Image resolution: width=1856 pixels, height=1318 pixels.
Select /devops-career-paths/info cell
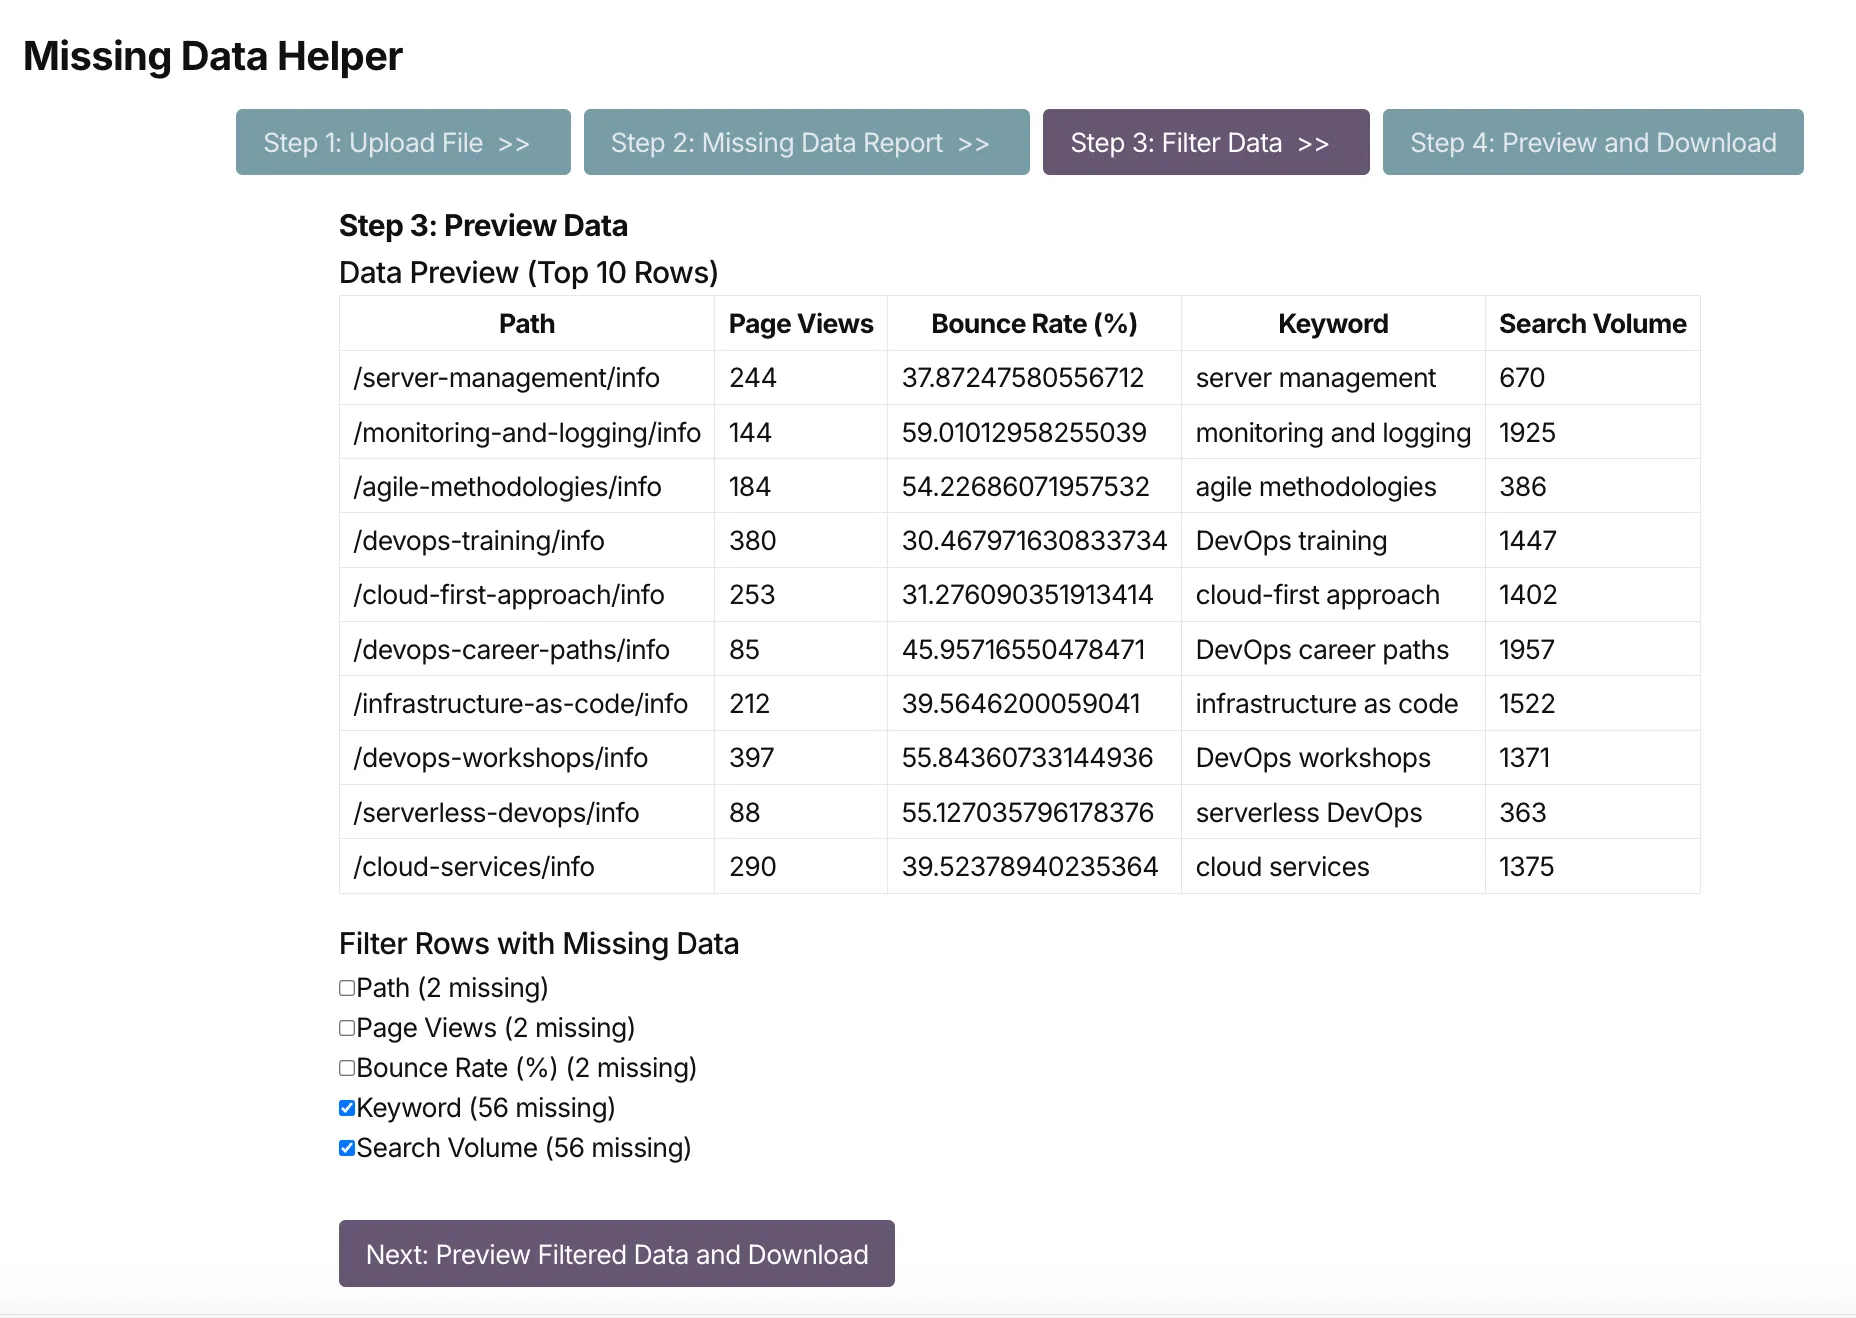[x=527, y=649]
